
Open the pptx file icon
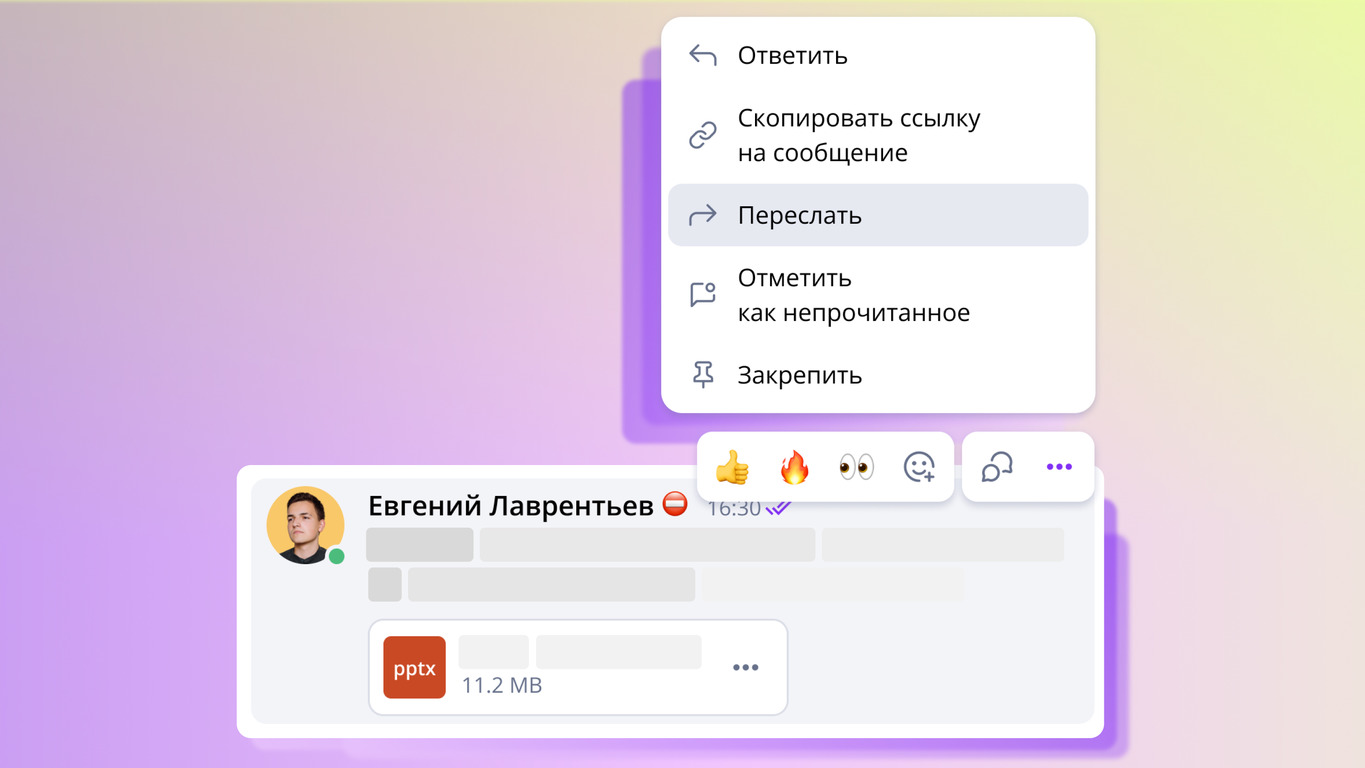(414, 667)
